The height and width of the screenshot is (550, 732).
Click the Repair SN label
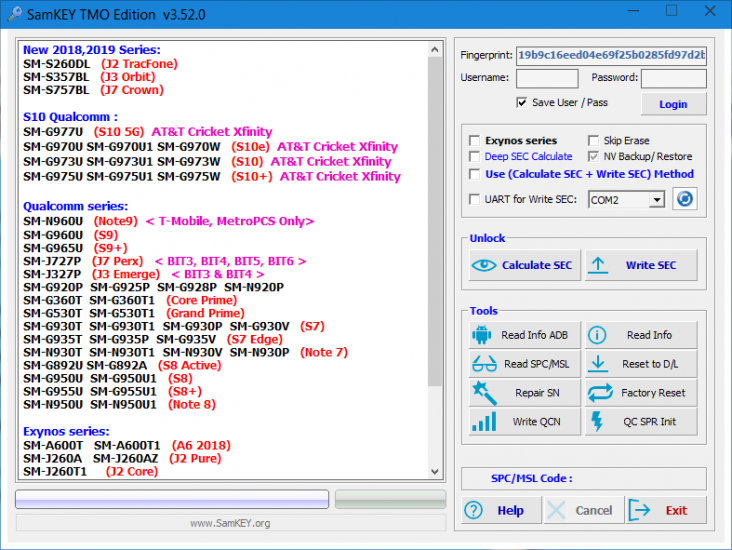pyautogui.click(x=537, y=393)
